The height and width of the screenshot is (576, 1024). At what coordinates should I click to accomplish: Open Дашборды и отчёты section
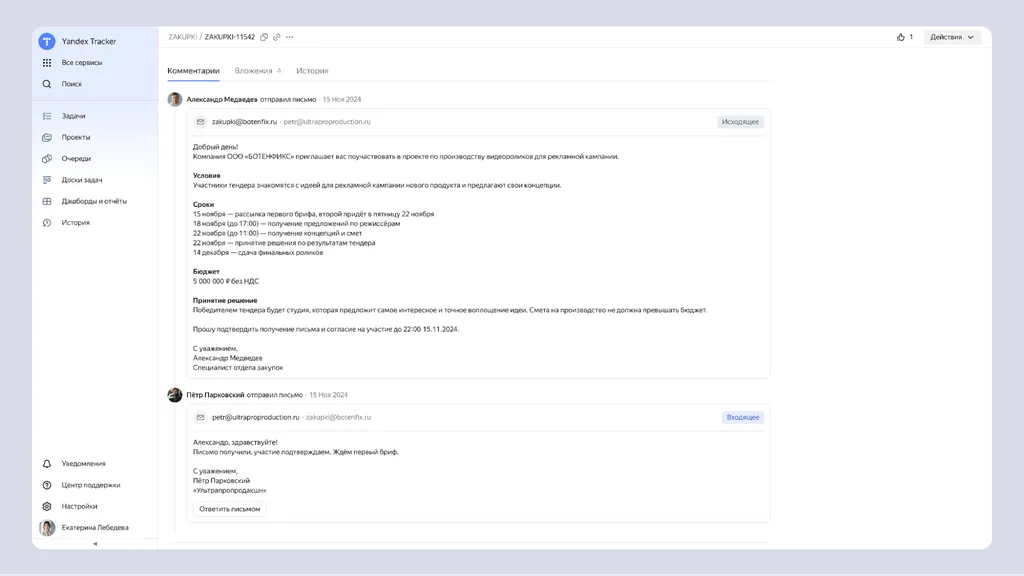pyautogui.click(x=95, y=201)
